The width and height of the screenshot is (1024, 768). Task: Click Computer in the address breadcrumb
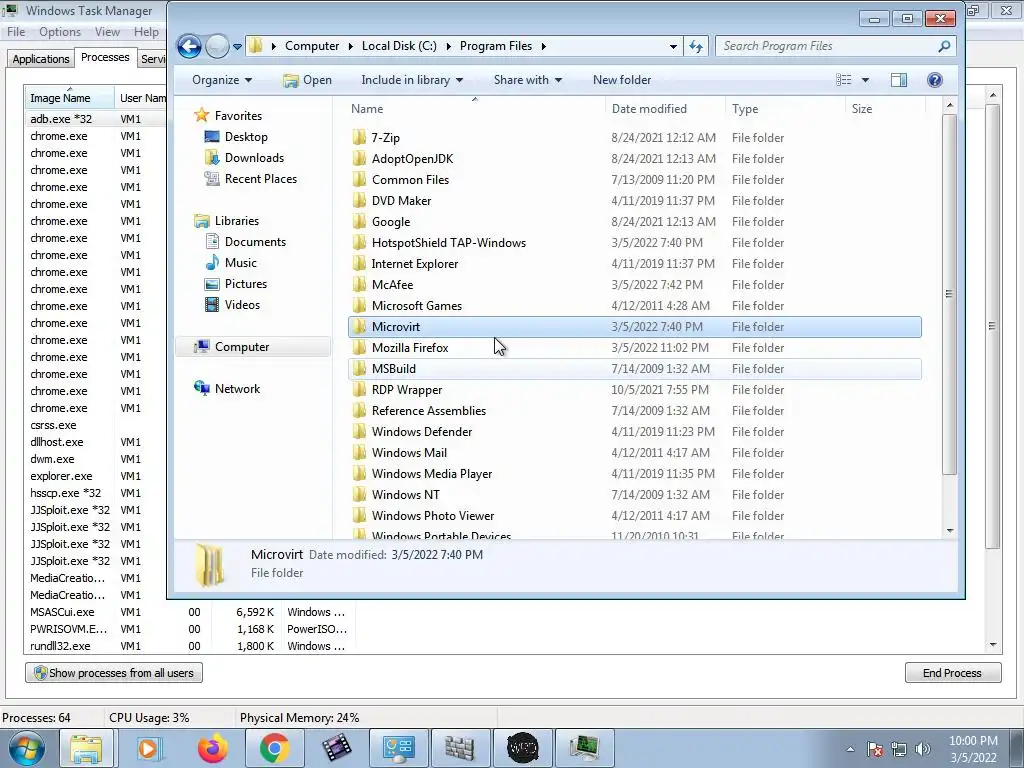tap(312, 46)
